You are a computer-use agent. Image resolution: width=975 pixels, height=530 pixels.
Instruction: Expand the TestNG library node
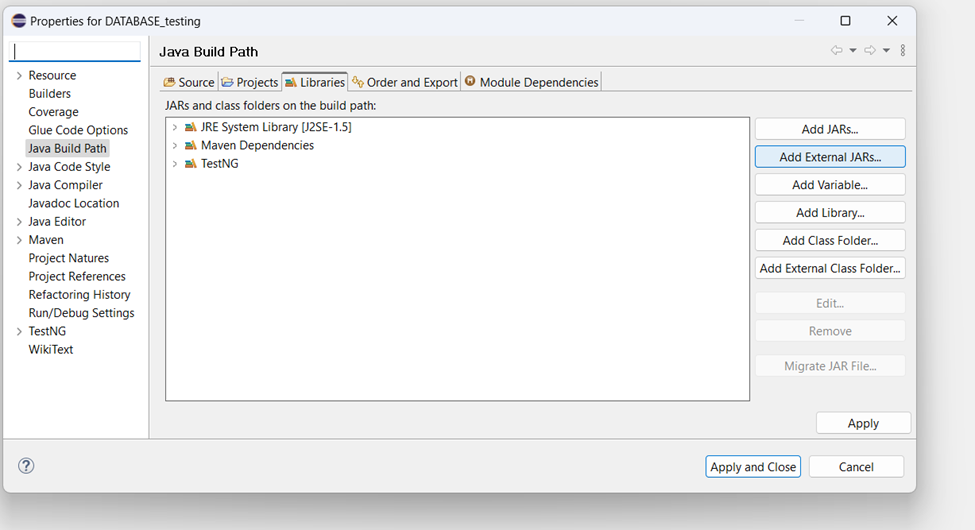[x=175, y=164]
